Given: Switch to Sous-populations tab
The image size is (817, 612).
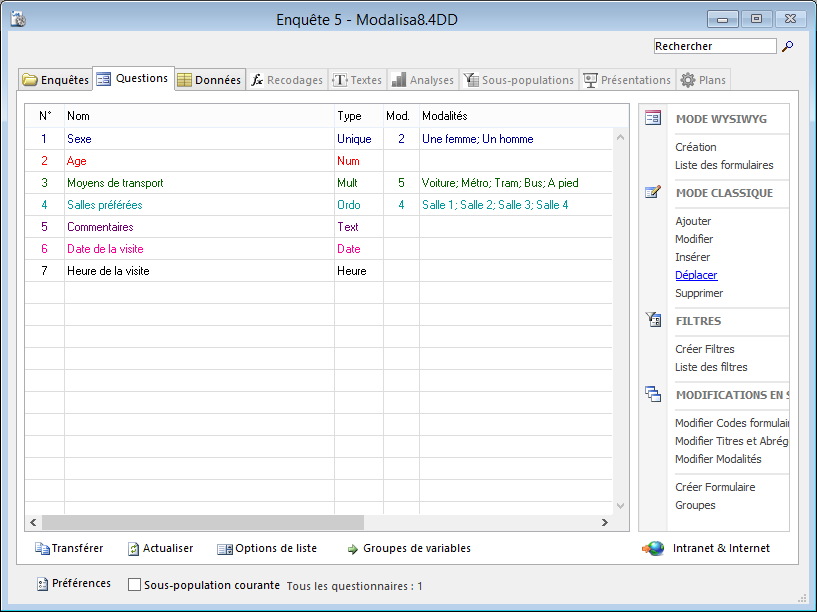Looking at the screenshot, I should coord(519,80).
